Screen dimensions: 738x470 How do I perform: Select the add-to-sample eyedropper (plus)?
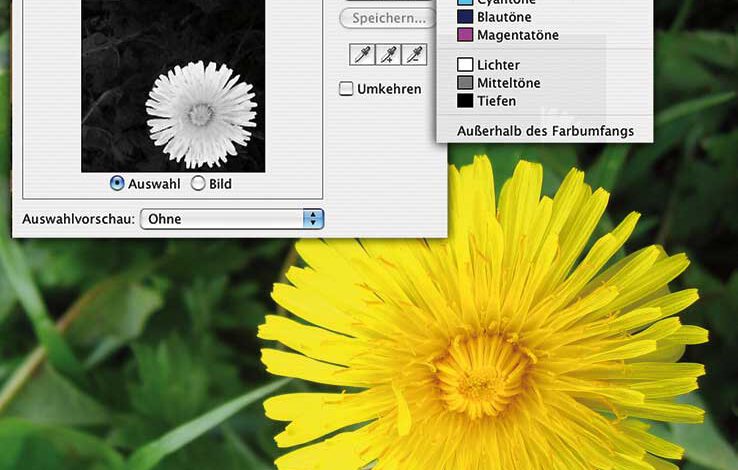(388, 55)
